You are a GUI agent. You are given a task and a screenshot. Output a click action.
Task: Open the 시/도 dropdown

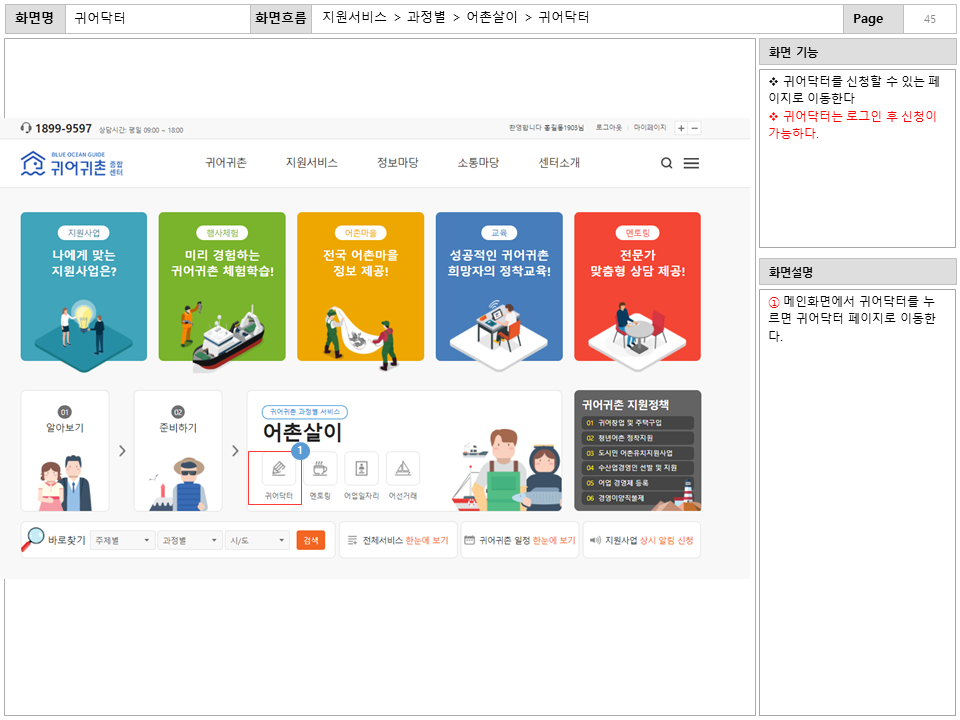(257, 540)
